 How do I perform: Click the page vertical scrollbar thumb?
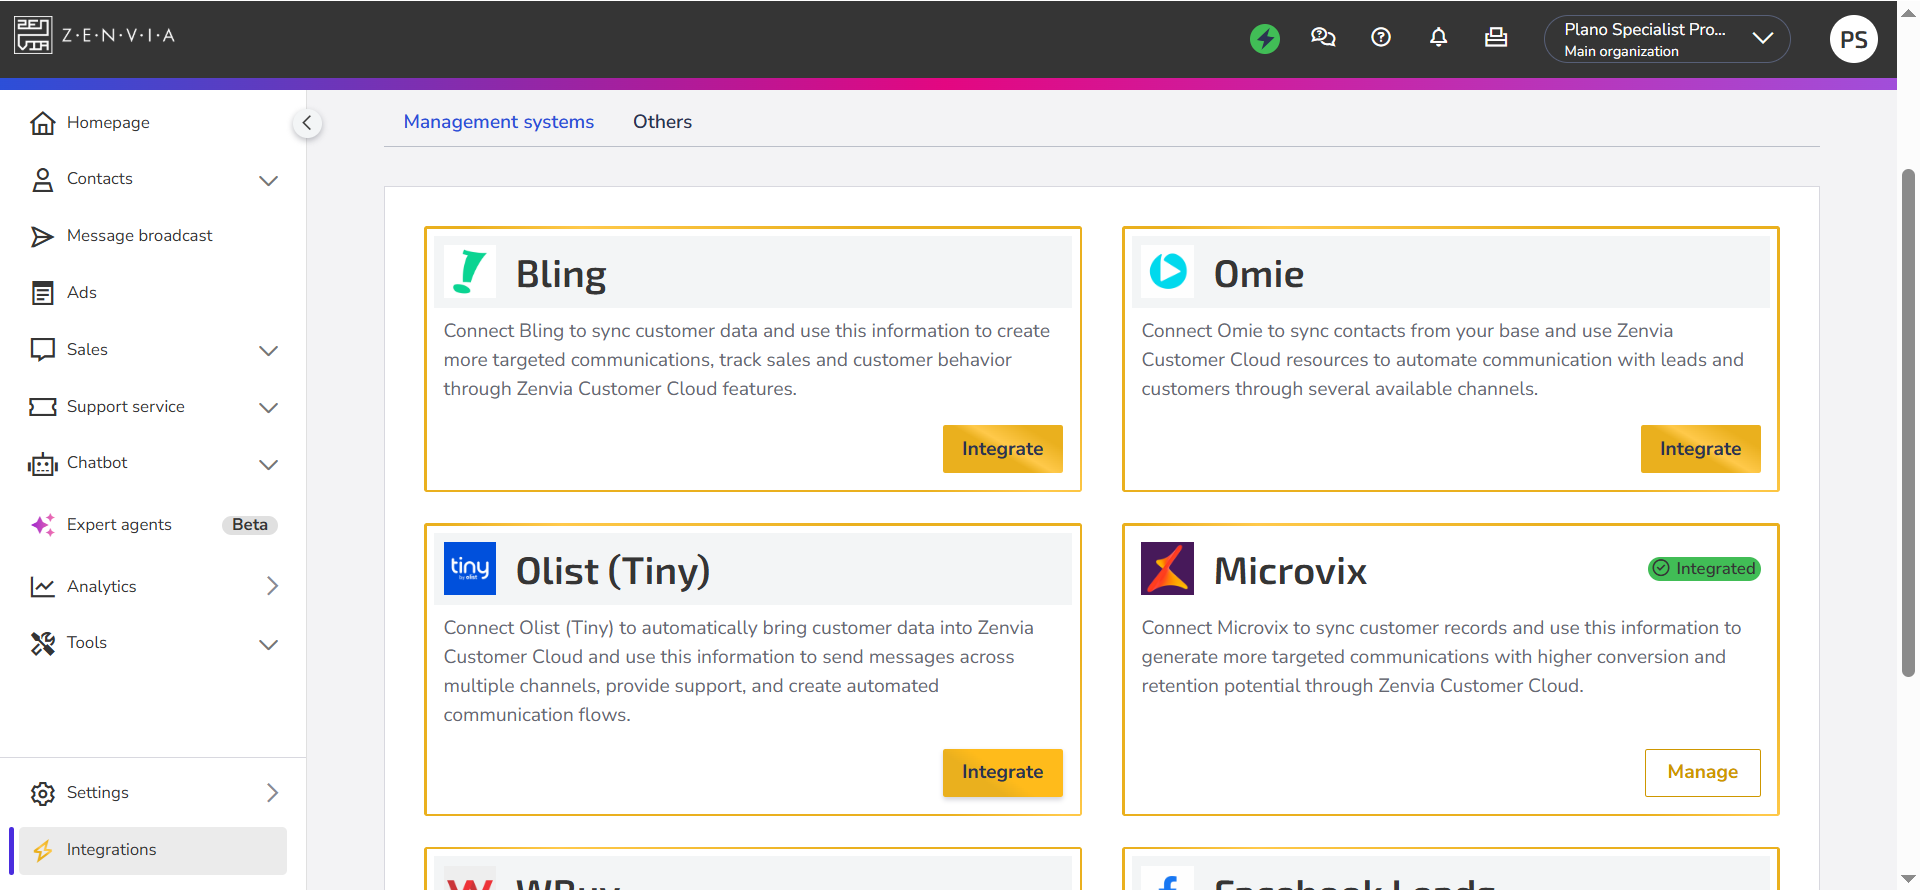pos(1908,423)
